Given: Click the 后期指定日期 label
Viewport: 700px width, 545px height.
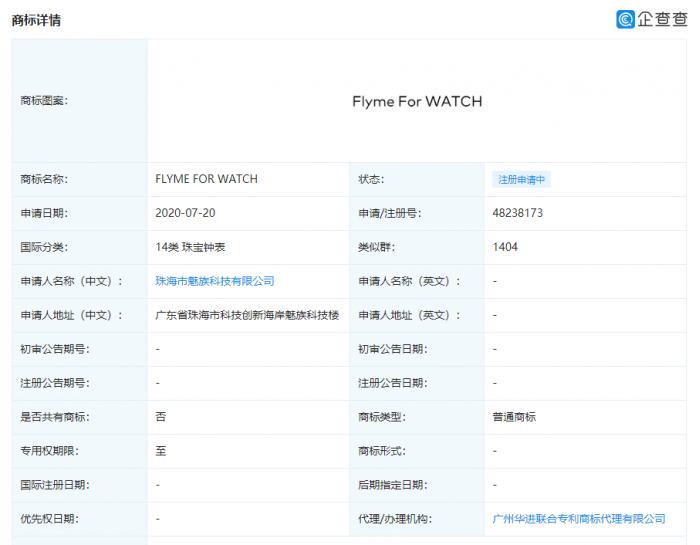Looking at the screenshot, I should point(392,485).
